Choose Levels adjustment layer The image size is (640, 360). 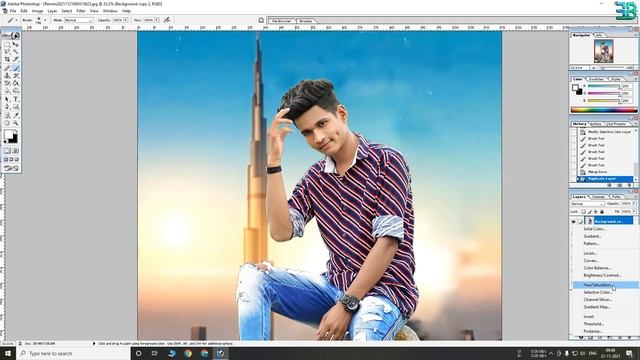[590, 253]
